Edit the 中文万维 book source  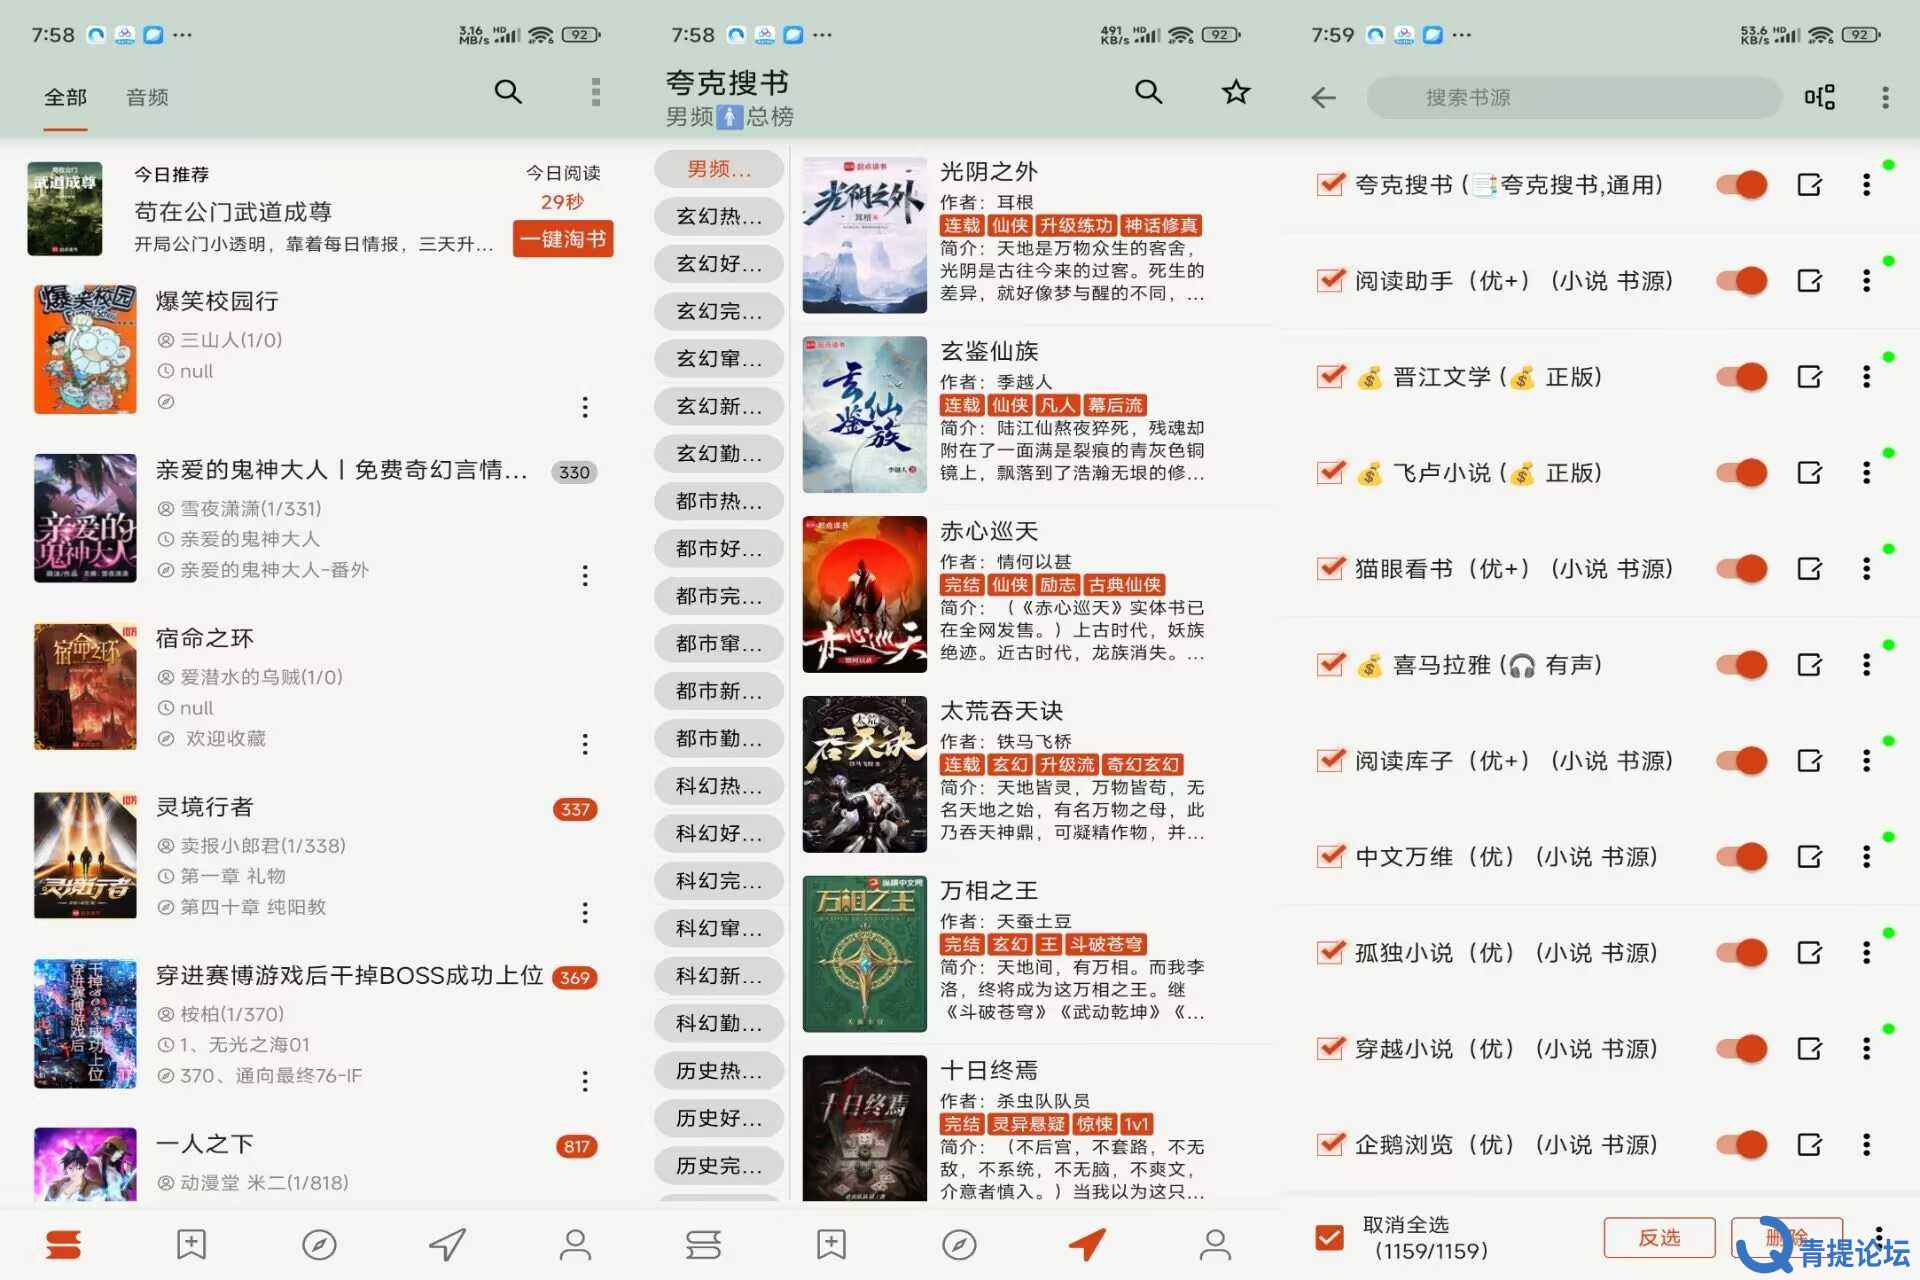pos(1809,857)
